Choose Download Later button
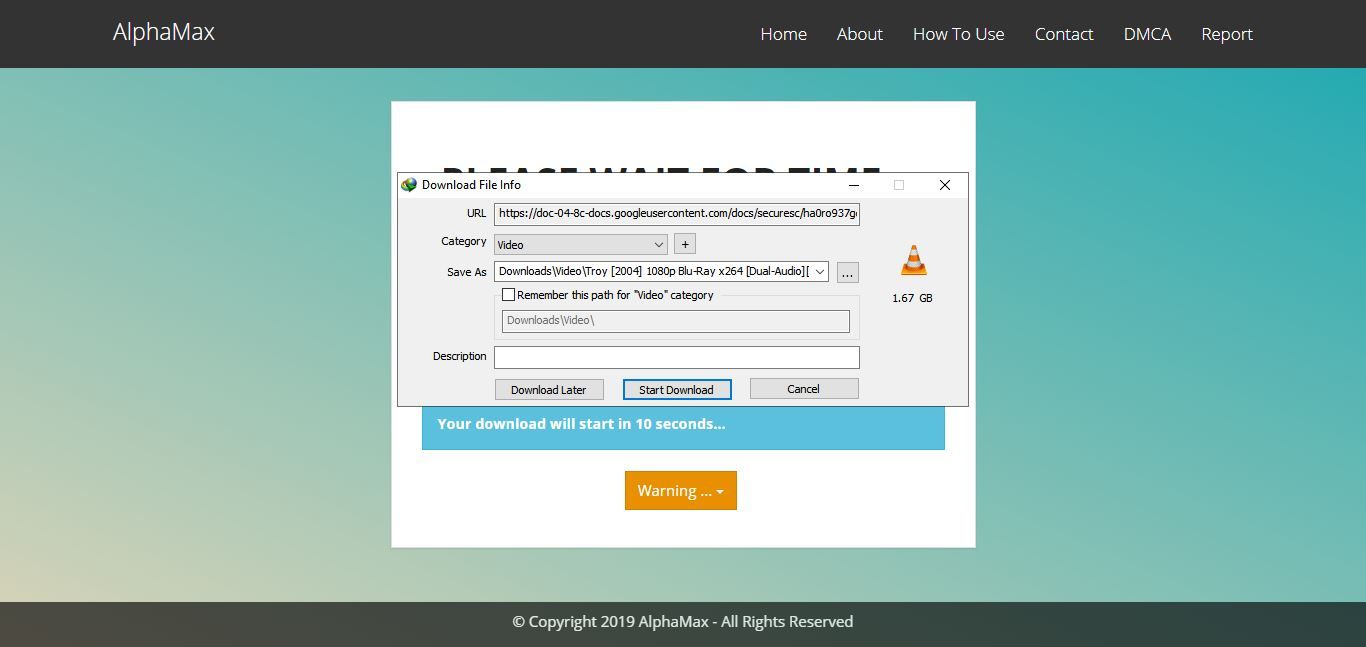Viewport: 1366px width, 647px height. click(549, 390)
